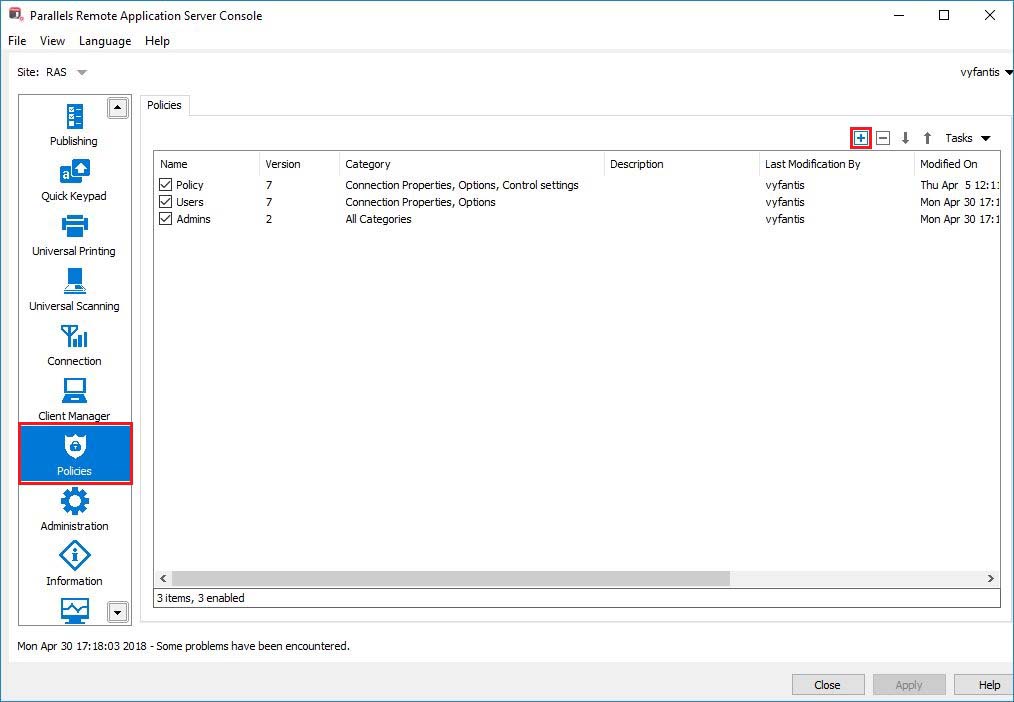Click the '3 items, 3 enabled' status text
1014x702 pixels.
(200, 598)
